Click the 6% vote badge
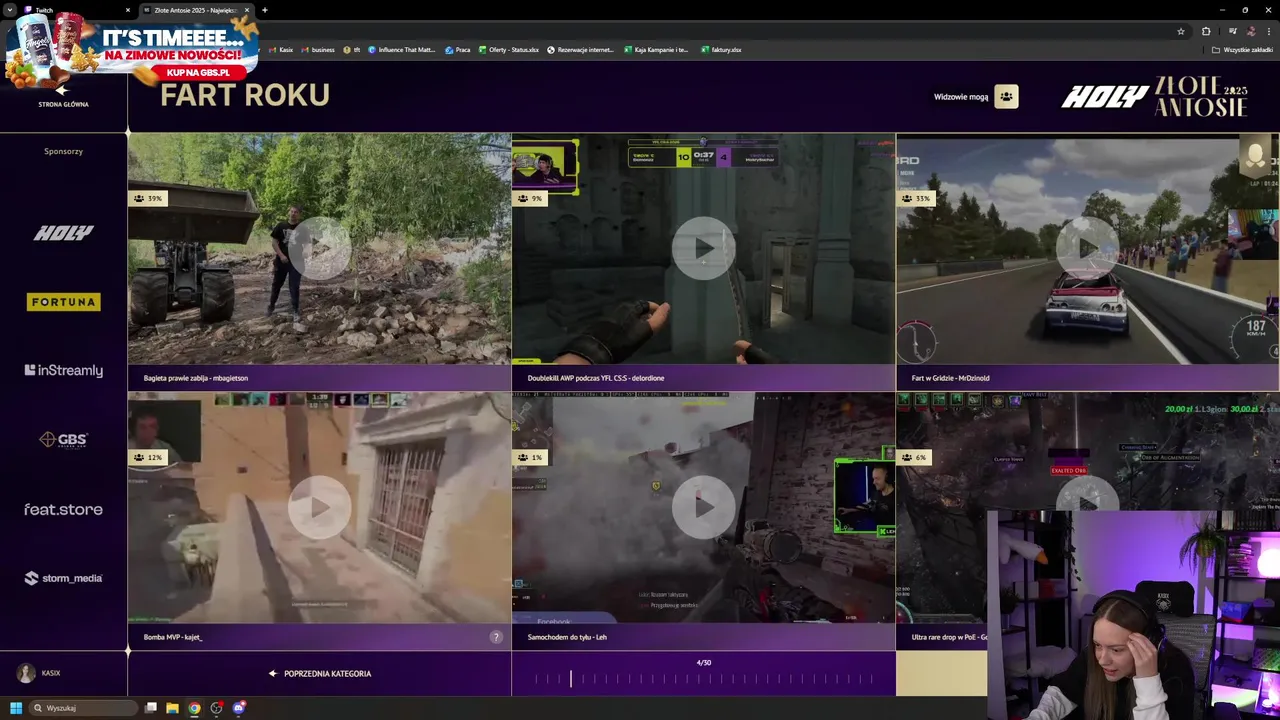 click(x=914, y=457)
